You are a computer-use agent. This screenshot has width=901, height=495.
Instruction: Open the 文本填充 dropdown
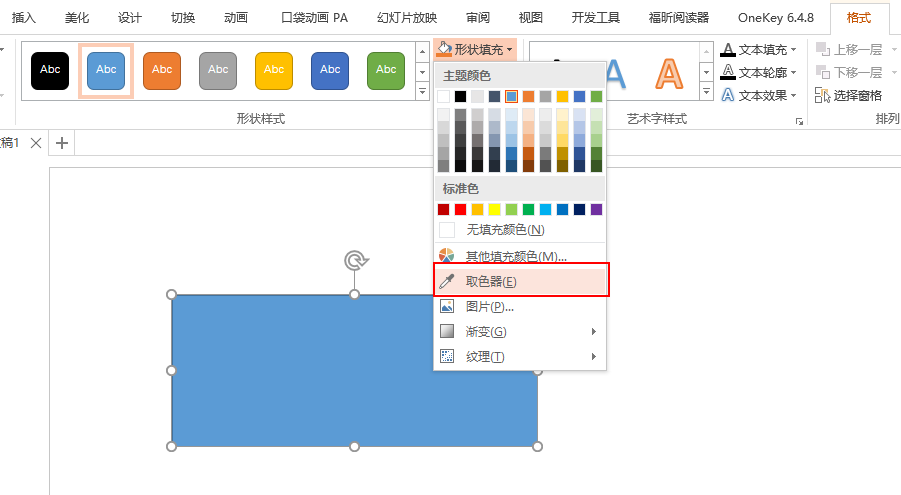click(758, 50)
